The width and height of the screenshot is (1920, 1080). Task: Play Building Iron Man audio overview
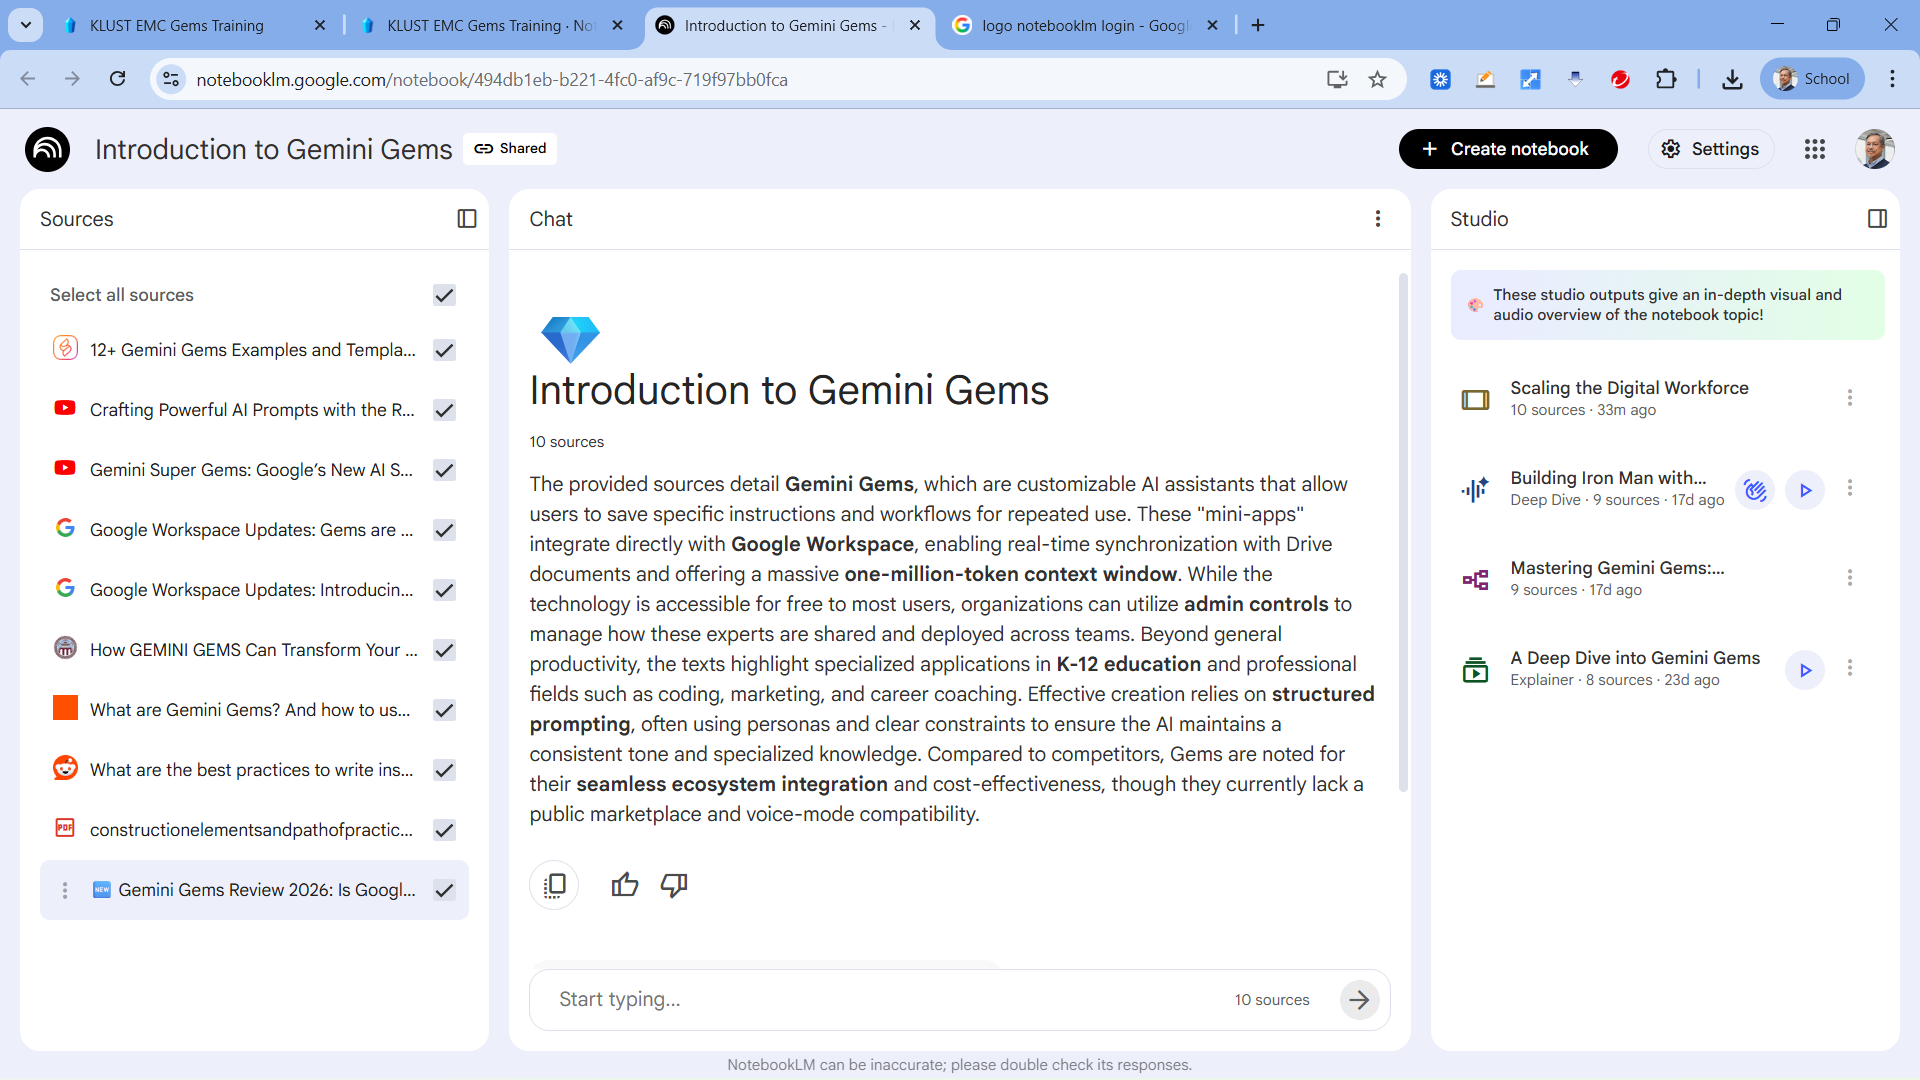[1805, 490]
